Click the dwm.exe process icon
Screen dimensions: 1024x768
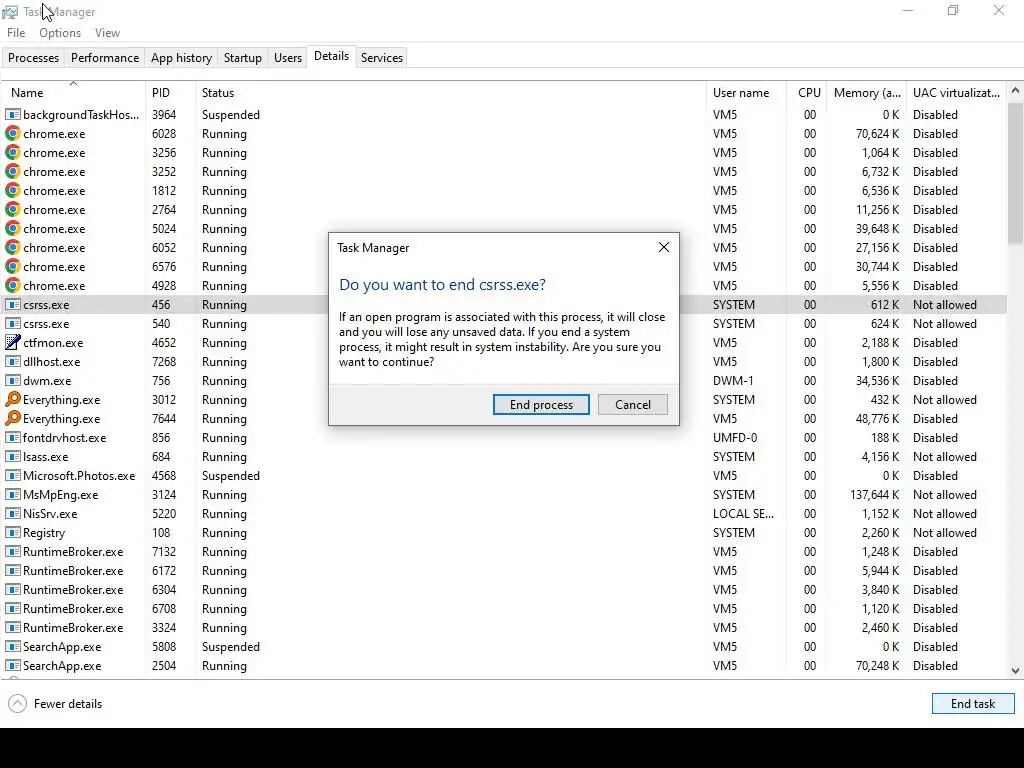(12, 381)
